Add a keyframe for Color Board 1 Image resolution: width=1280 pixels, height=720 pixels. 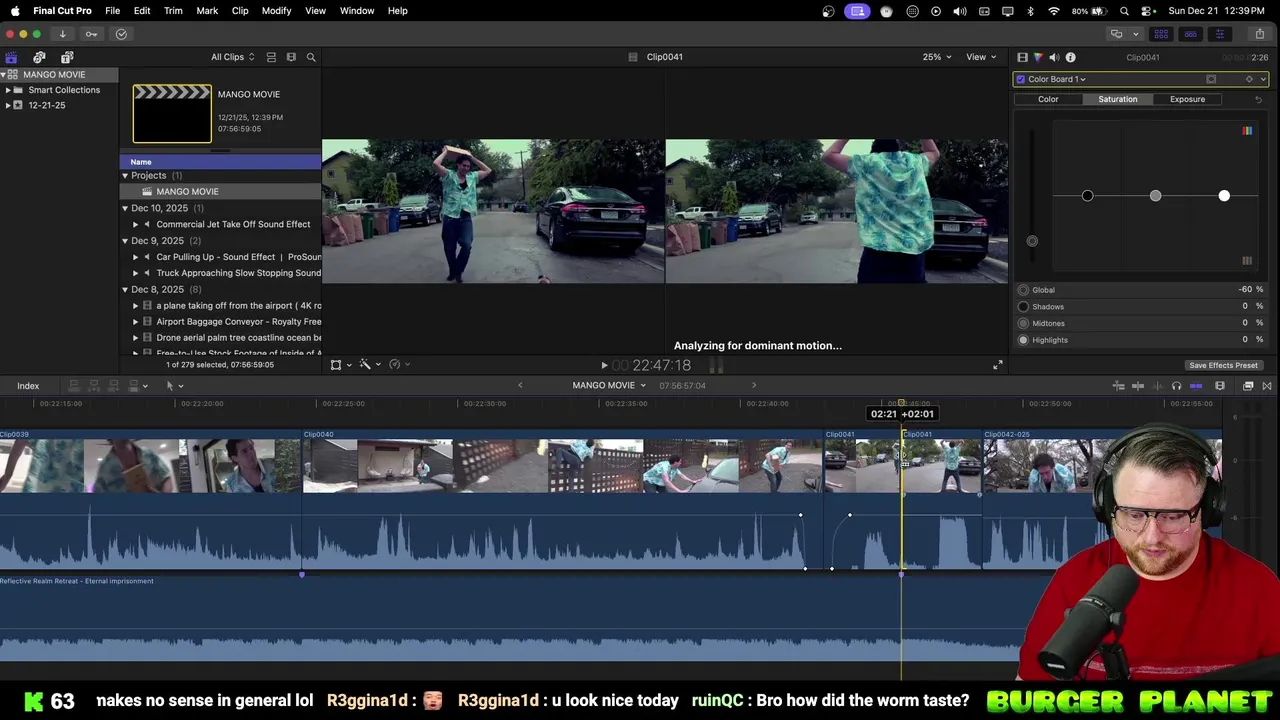(1249, 79)
